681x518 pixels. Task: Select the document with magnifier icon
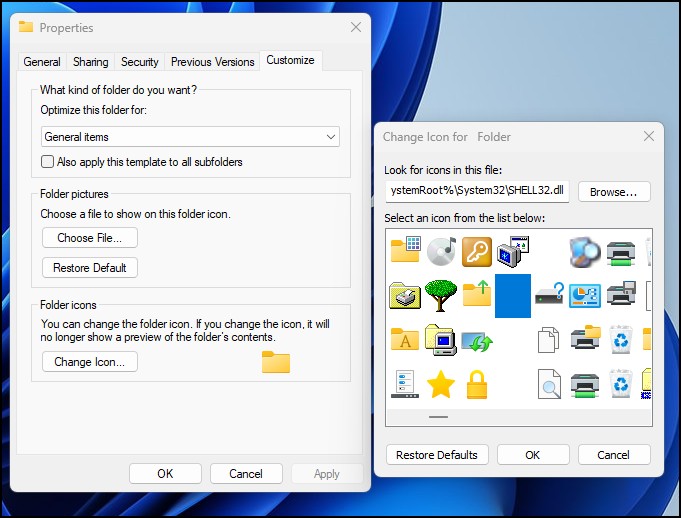point(549,384)
